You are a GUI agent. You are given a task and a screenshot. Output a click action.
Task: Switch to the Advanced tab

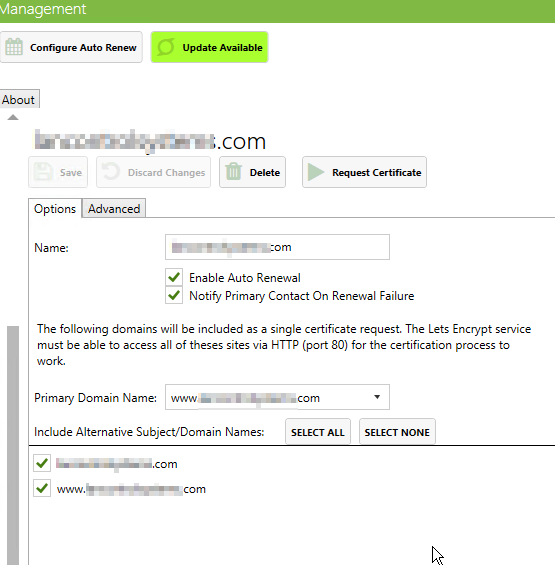tap(114, 209)
